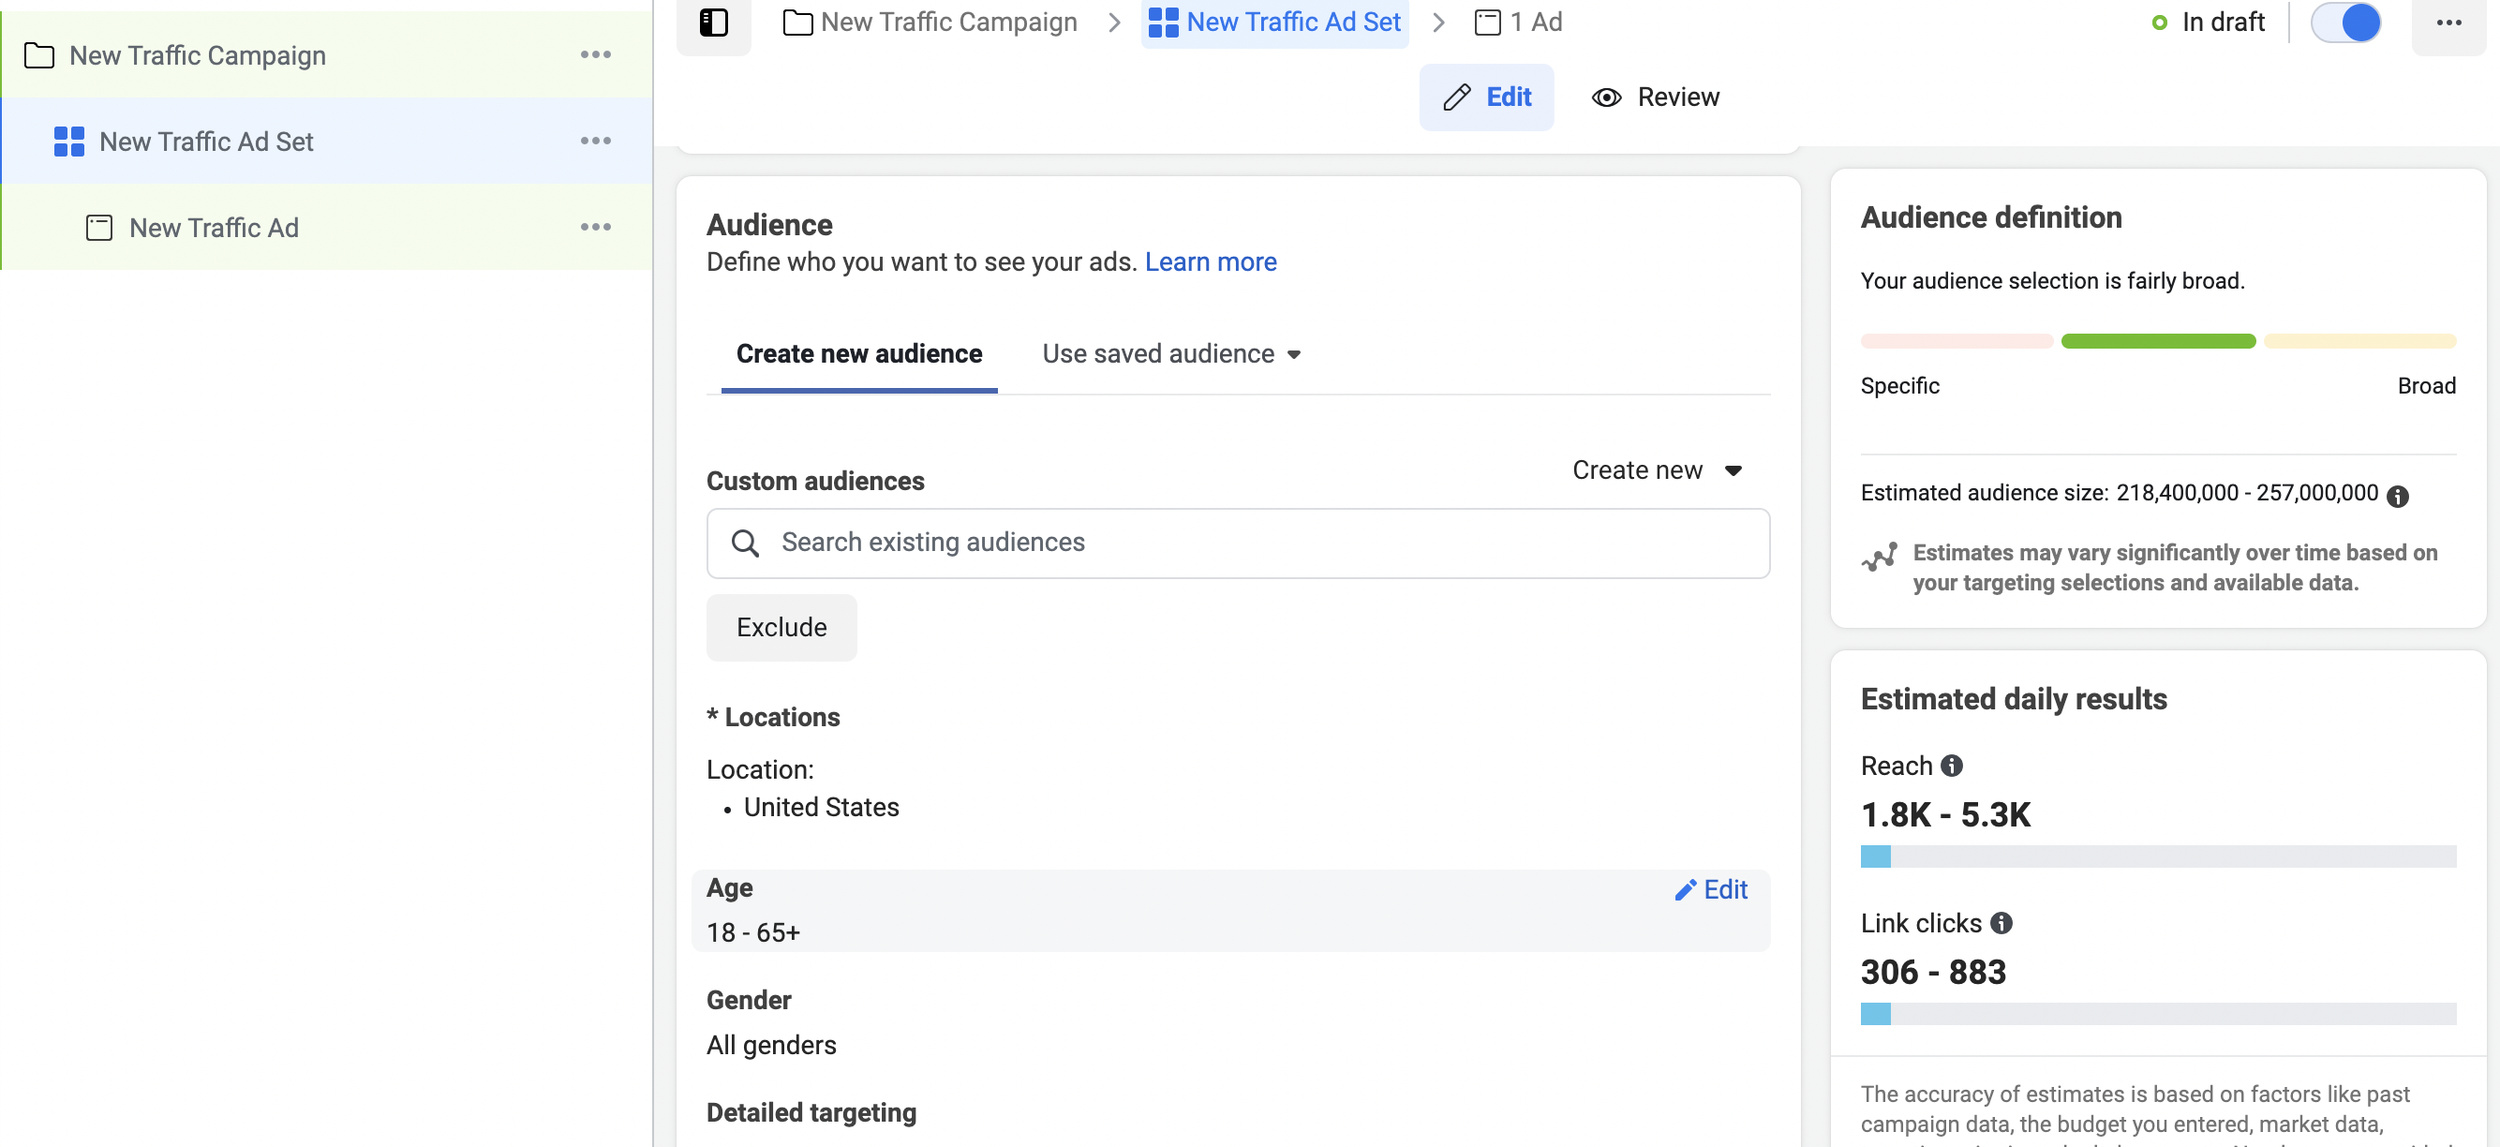Expand the Use saved audience dropdown
This screenshot has width=2500, height=1147.
(x=1172, y=354)
